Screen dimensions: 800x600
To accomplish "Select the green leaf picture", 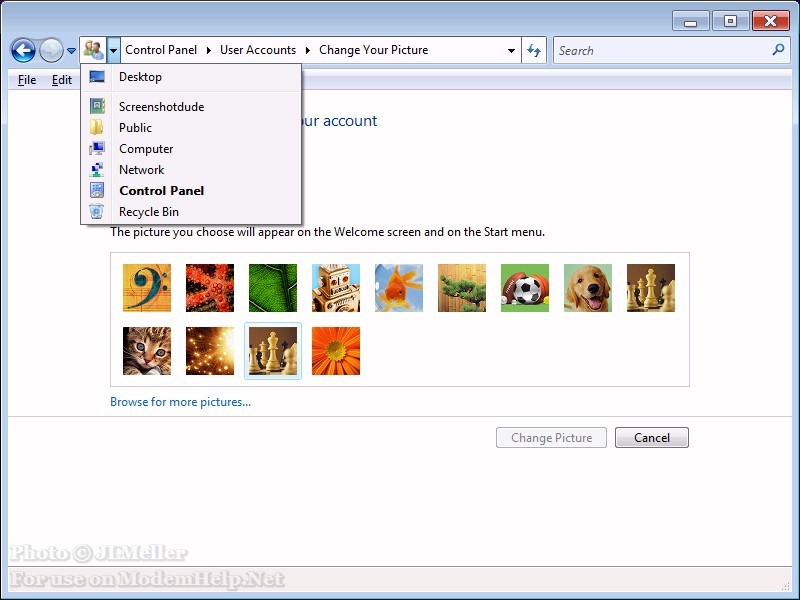I will click(x=273, y=288).
